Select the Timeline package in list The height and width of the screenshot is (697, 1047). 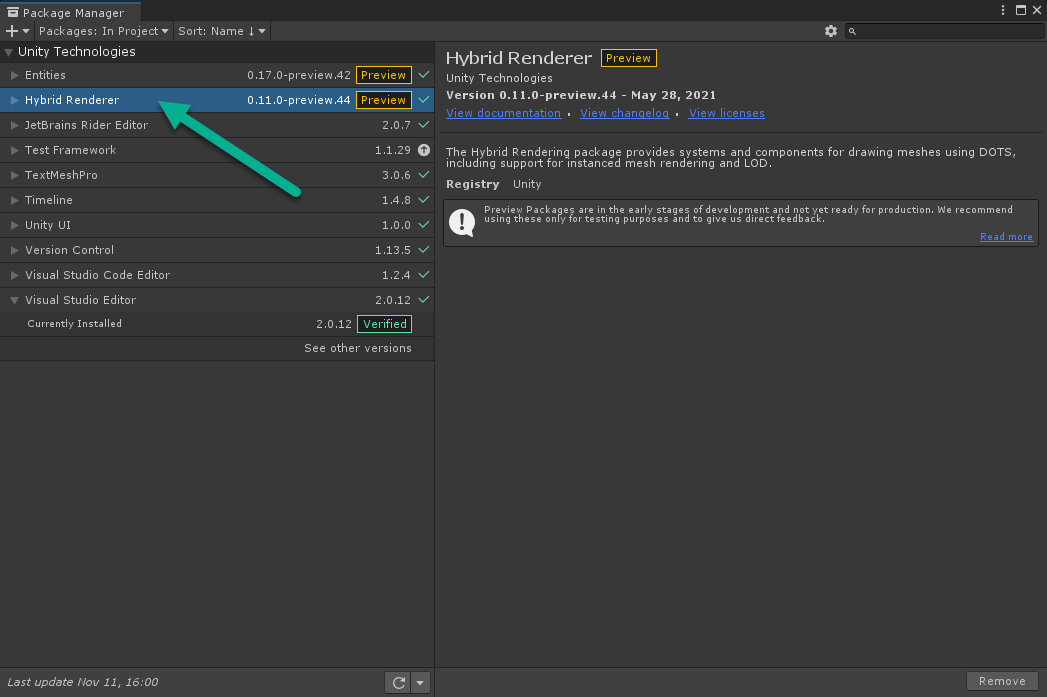point(49,200)
